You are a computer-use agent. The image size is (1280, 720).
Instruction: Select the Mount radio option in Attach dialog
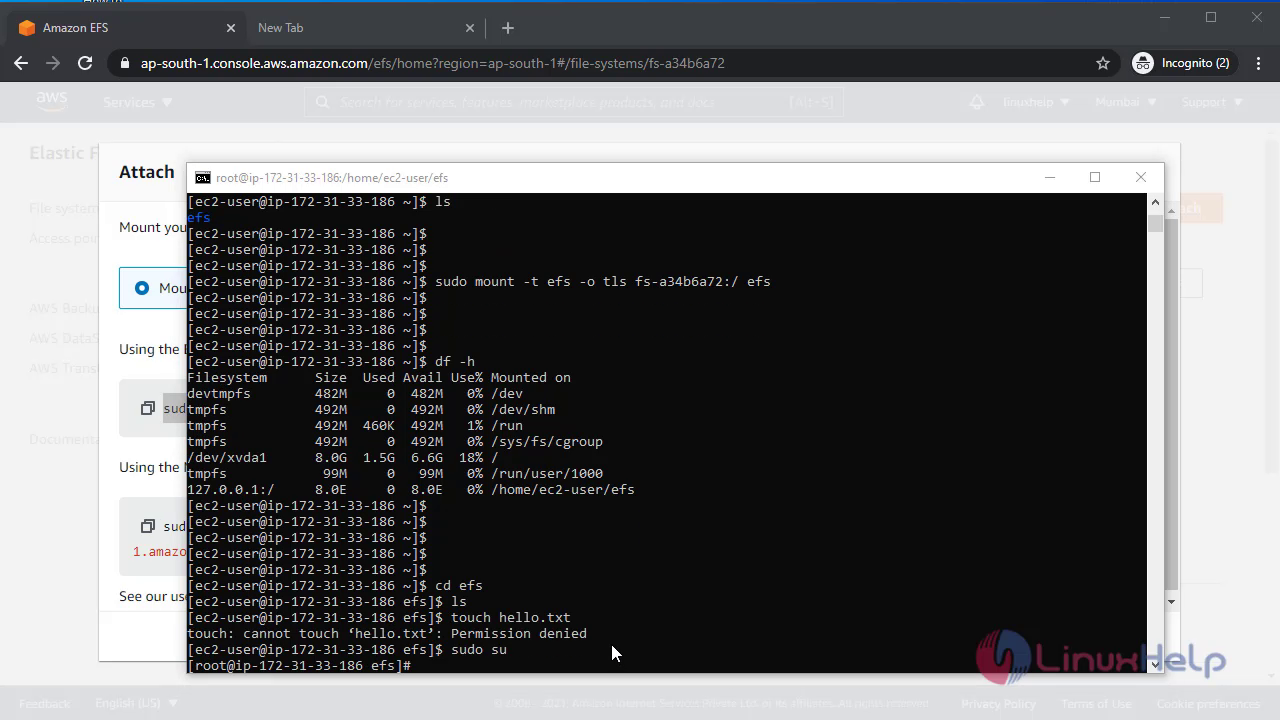[142, 288]
